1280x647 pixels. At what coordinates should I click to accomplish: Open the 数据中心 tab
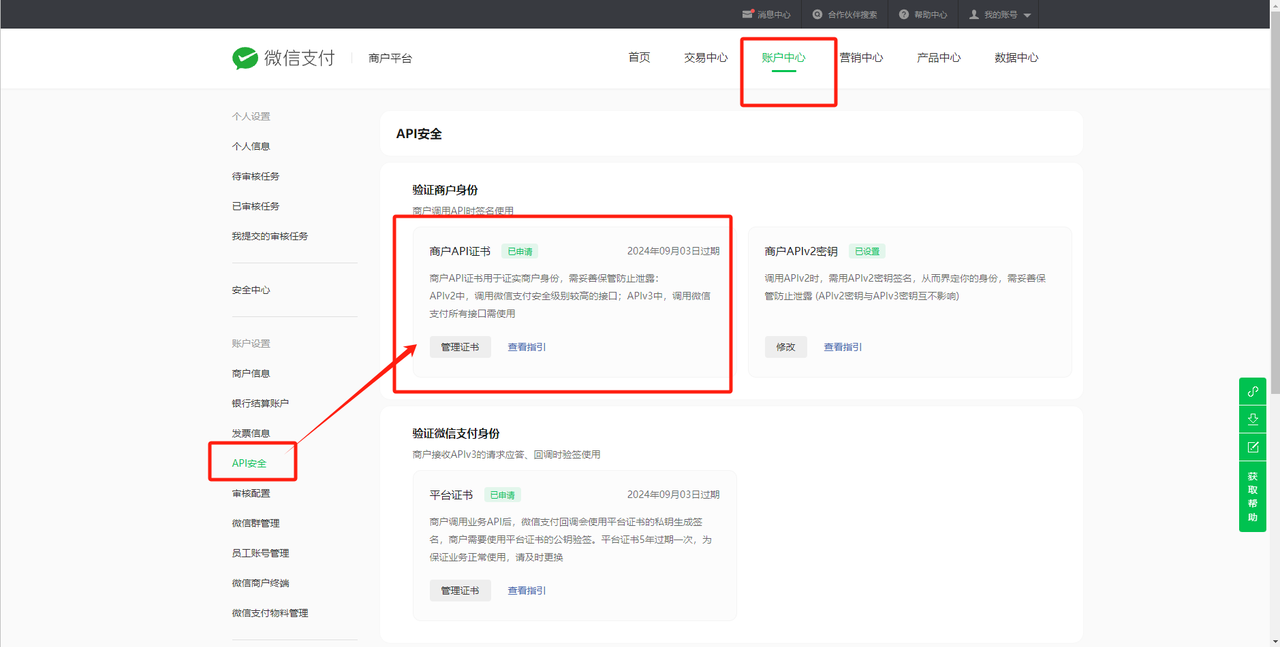click(1016, 57)
